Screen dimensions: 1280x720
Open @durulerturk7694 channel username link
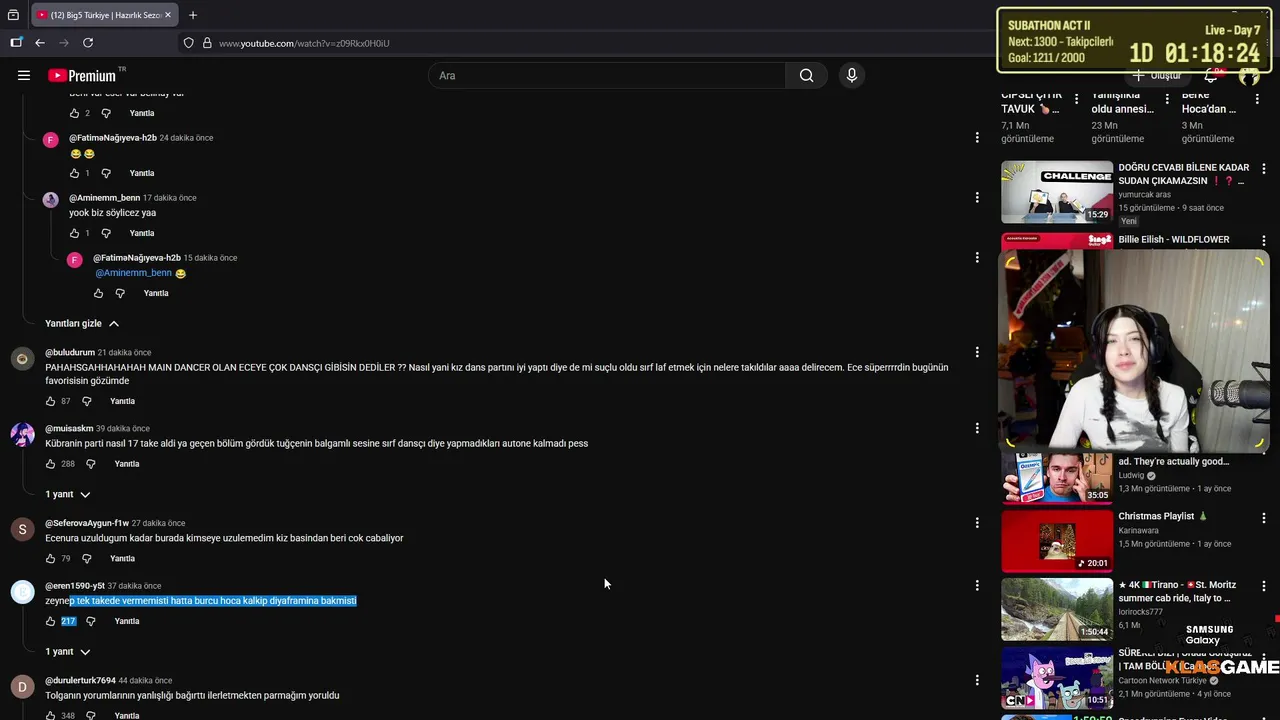pos(80,680)
